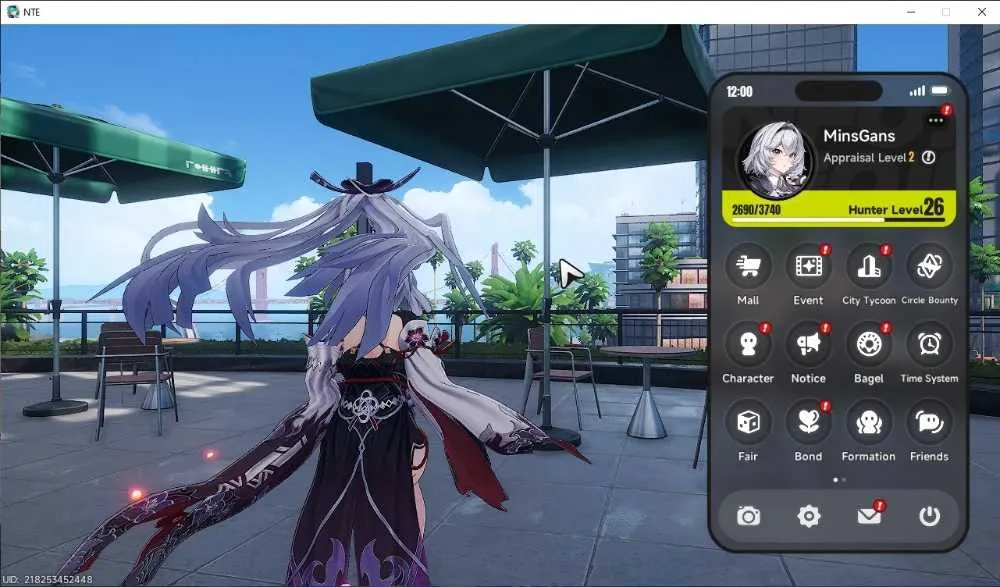Click the MinsGans profile avatar
This screenshot has width=1000, height=587.
(x=775, y=160)
